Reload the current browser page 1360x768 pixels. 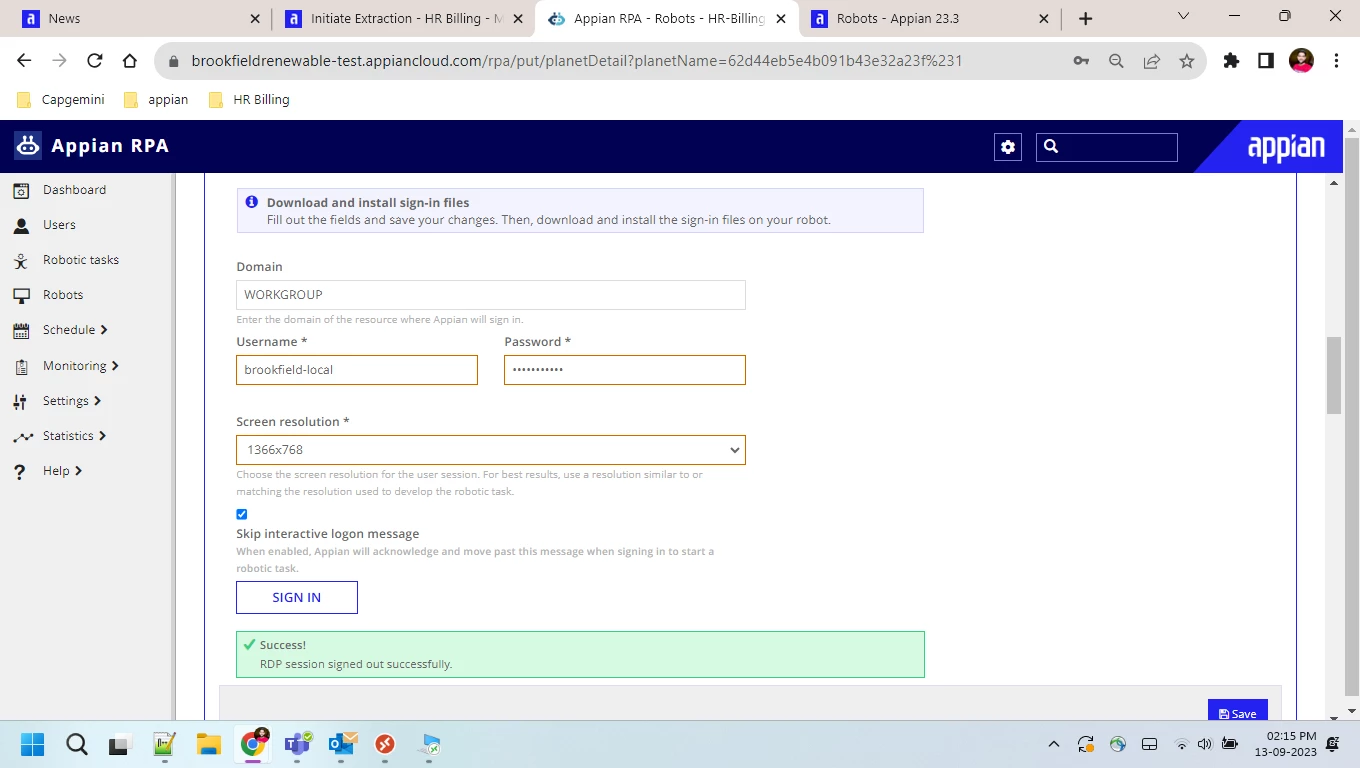[x=95, y=61]
